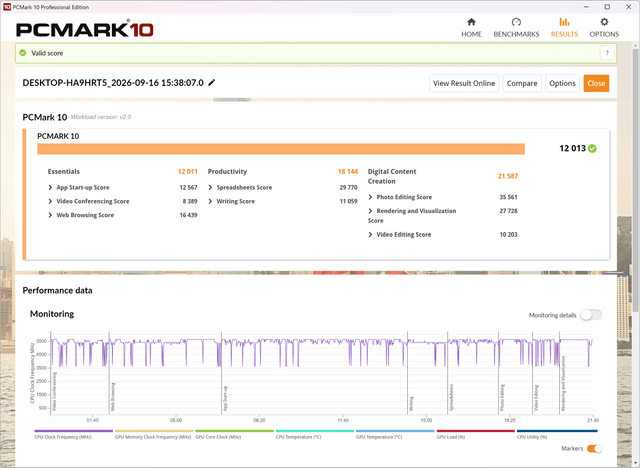Turn off the Markers switch

click(594, 448)
